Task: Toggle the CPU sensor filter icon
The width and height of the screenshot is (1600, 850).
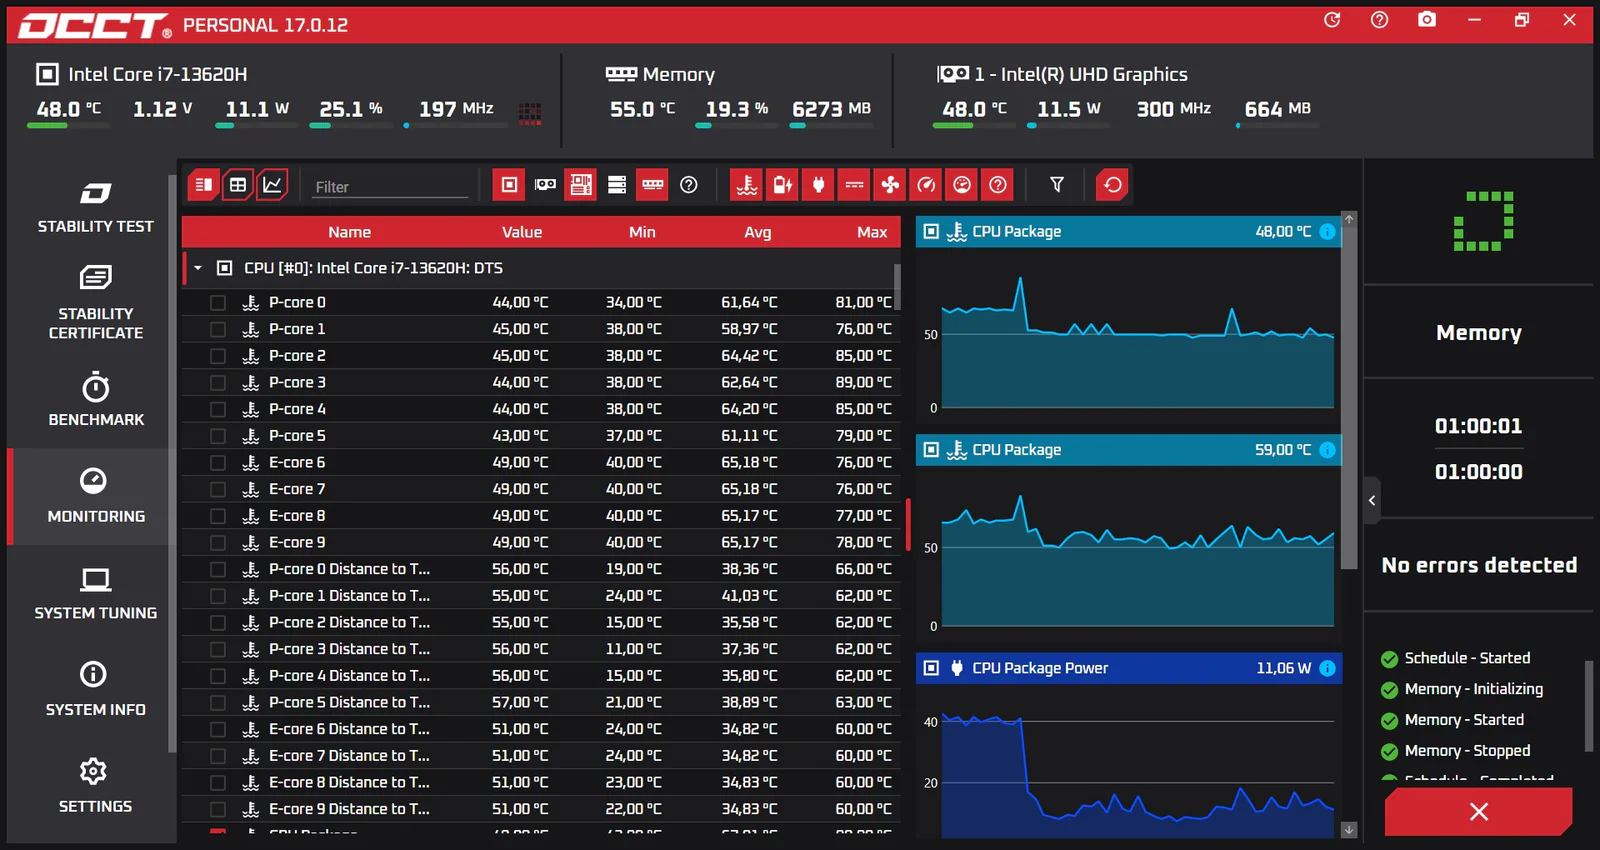Action: click(509, 185)
